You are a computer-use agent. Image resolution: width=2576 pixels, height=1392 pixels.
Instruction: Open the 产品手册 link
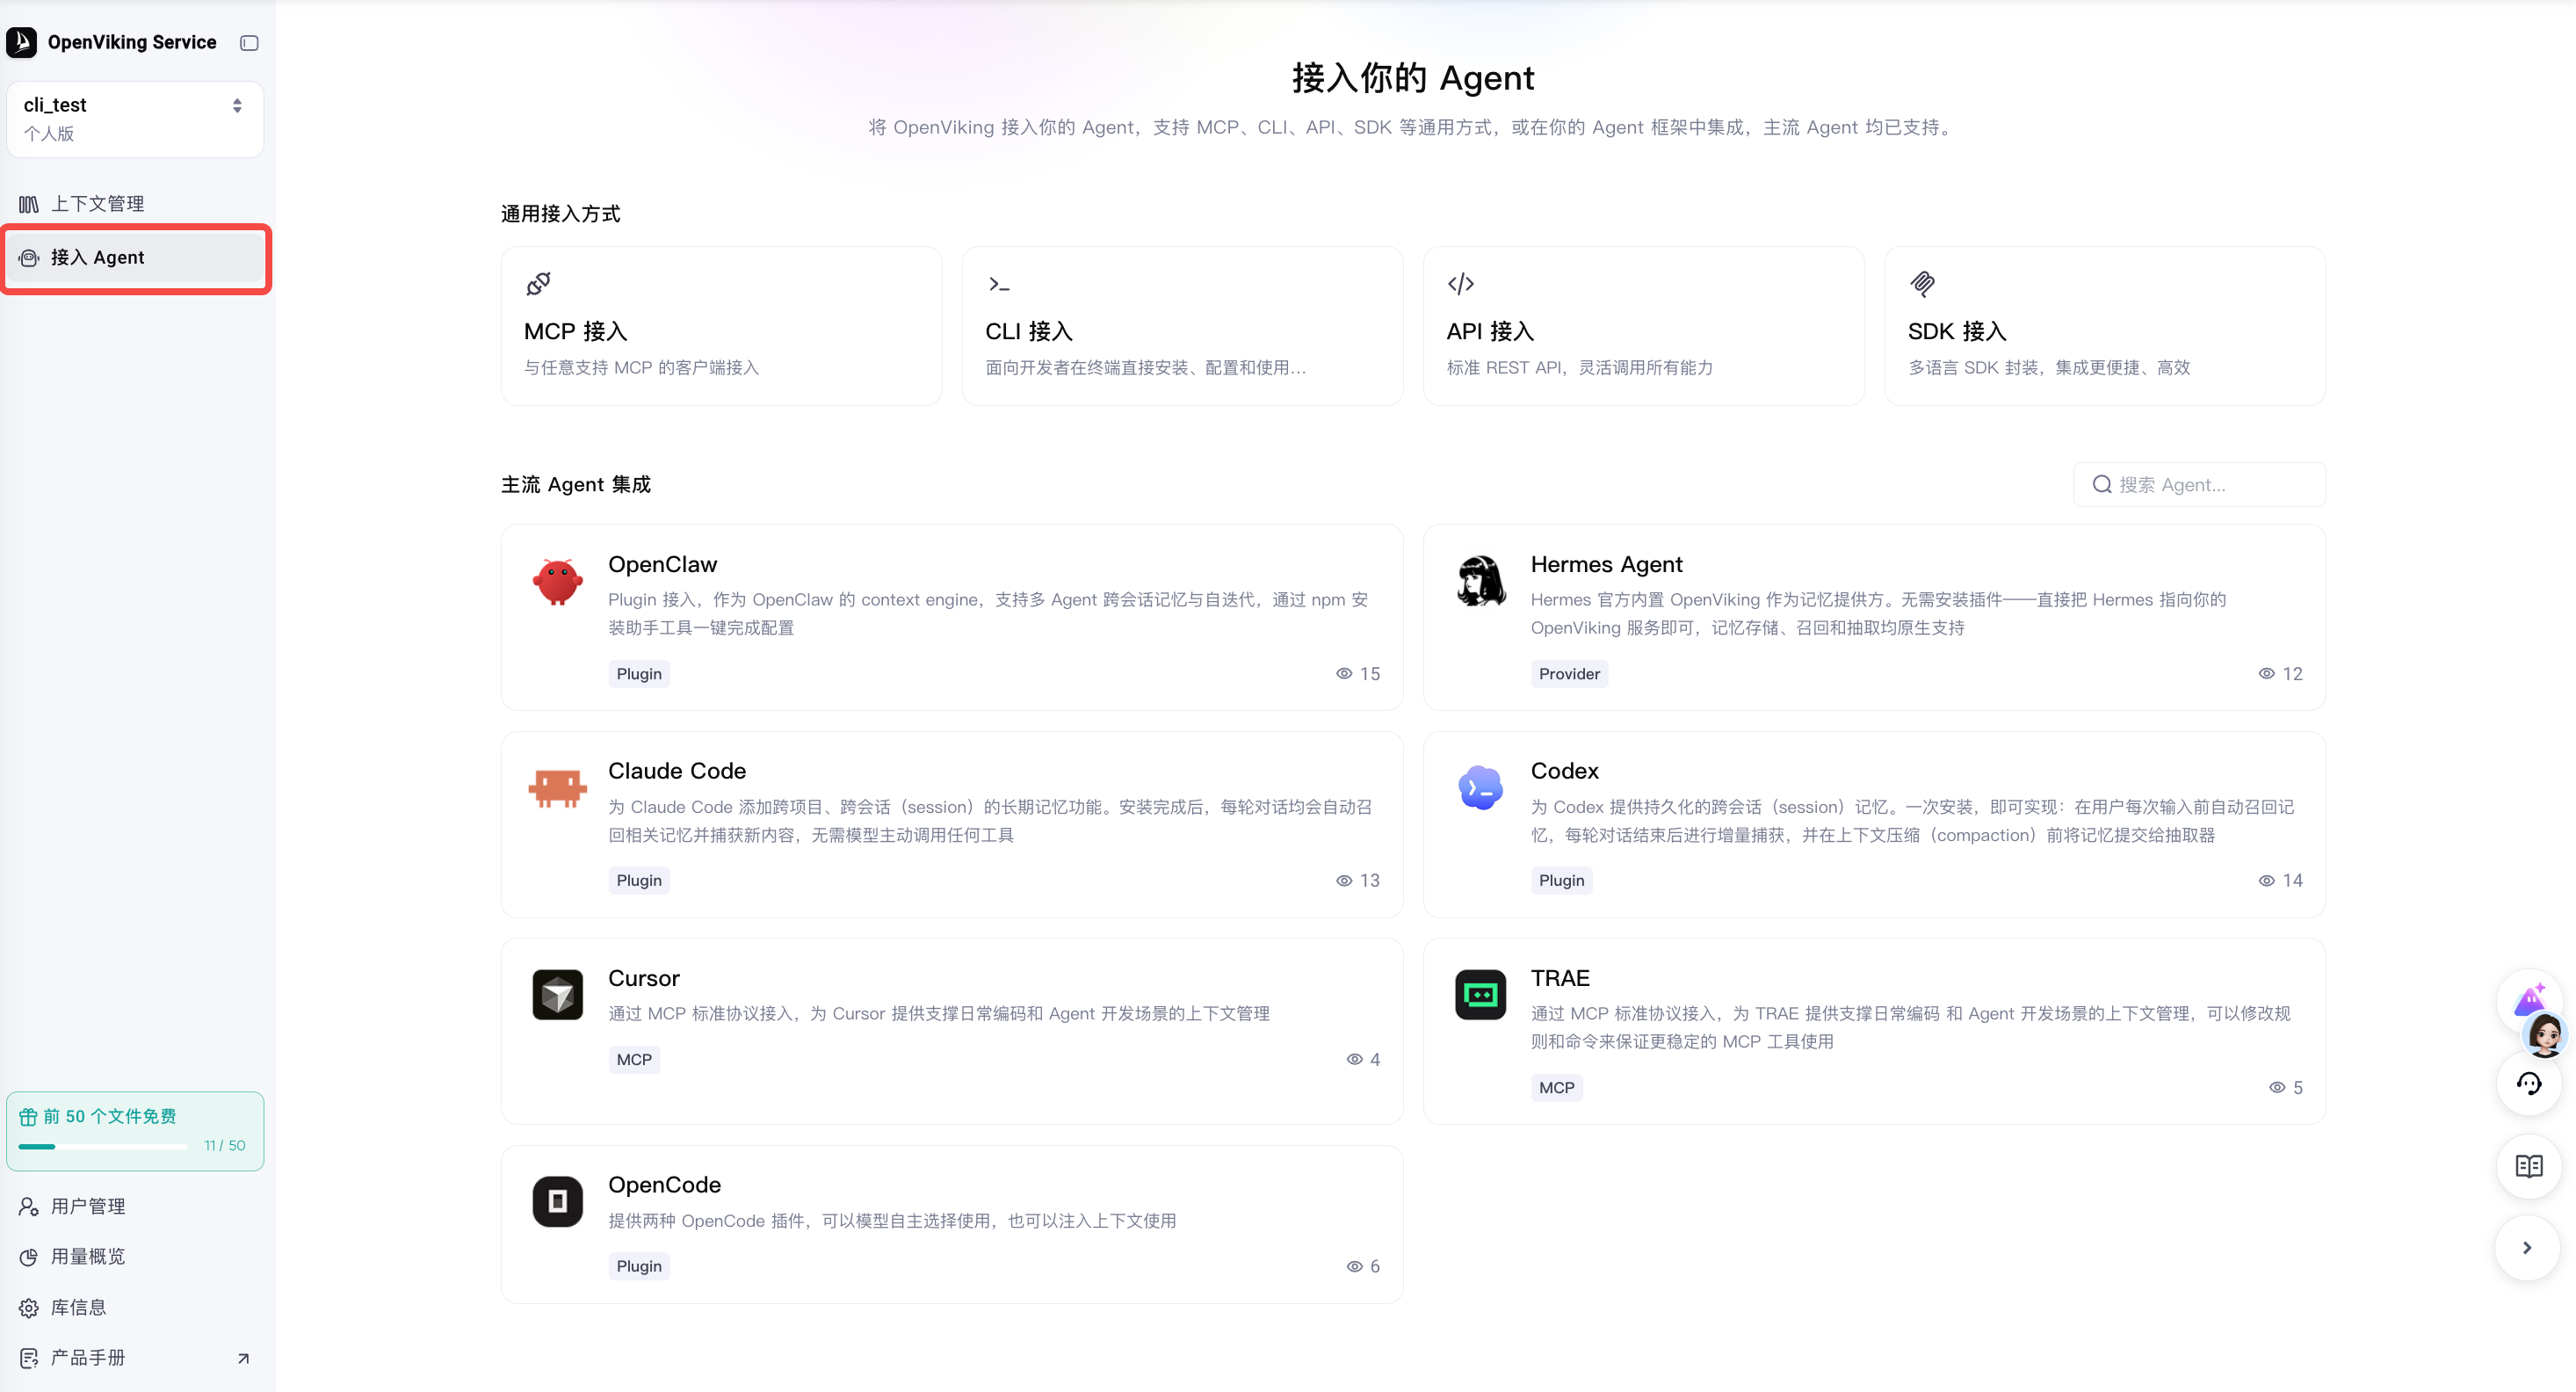tap(135, 1357)
